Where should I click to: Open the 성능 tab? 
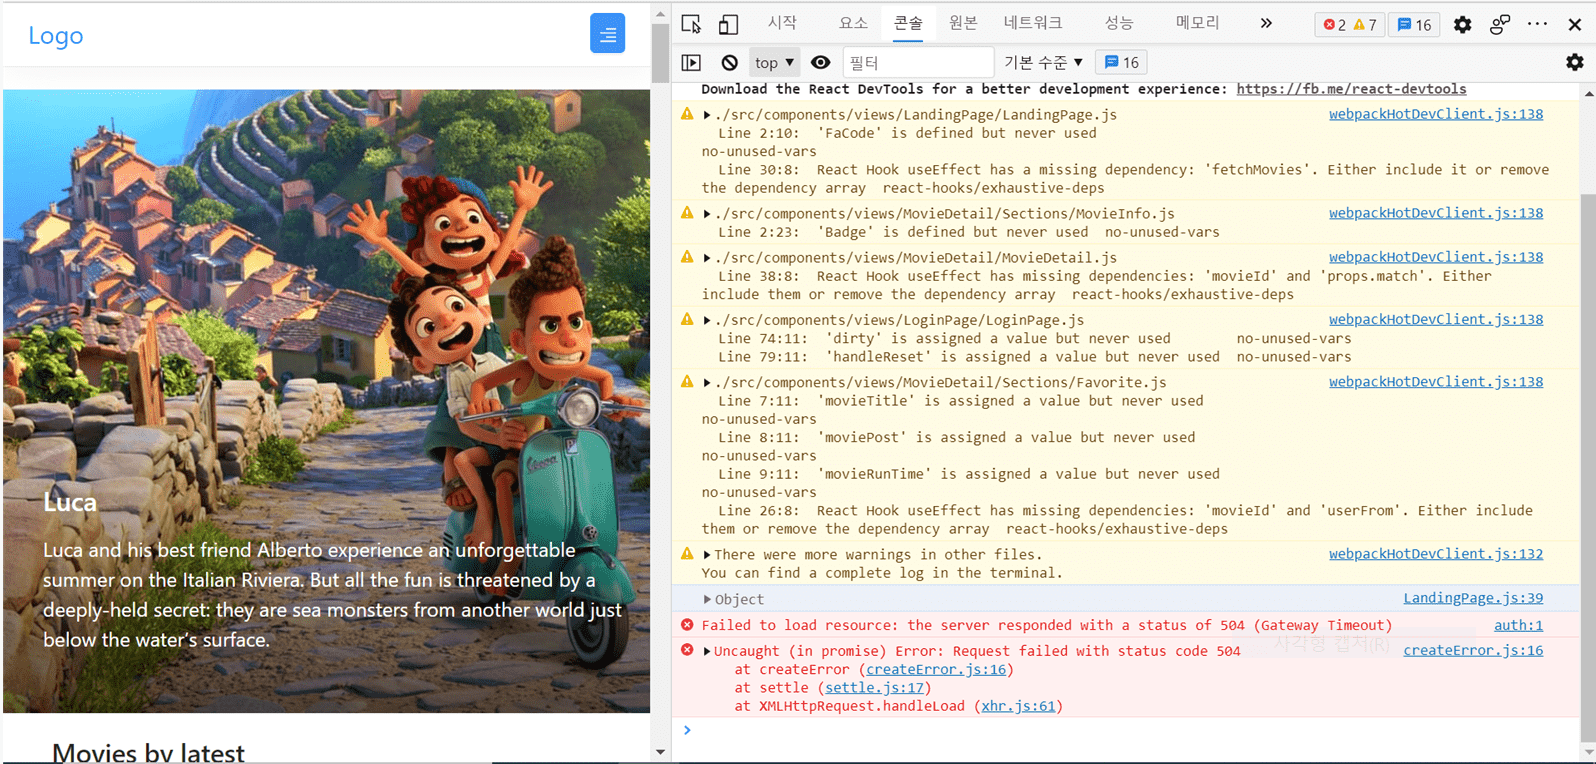(1119, 23)
